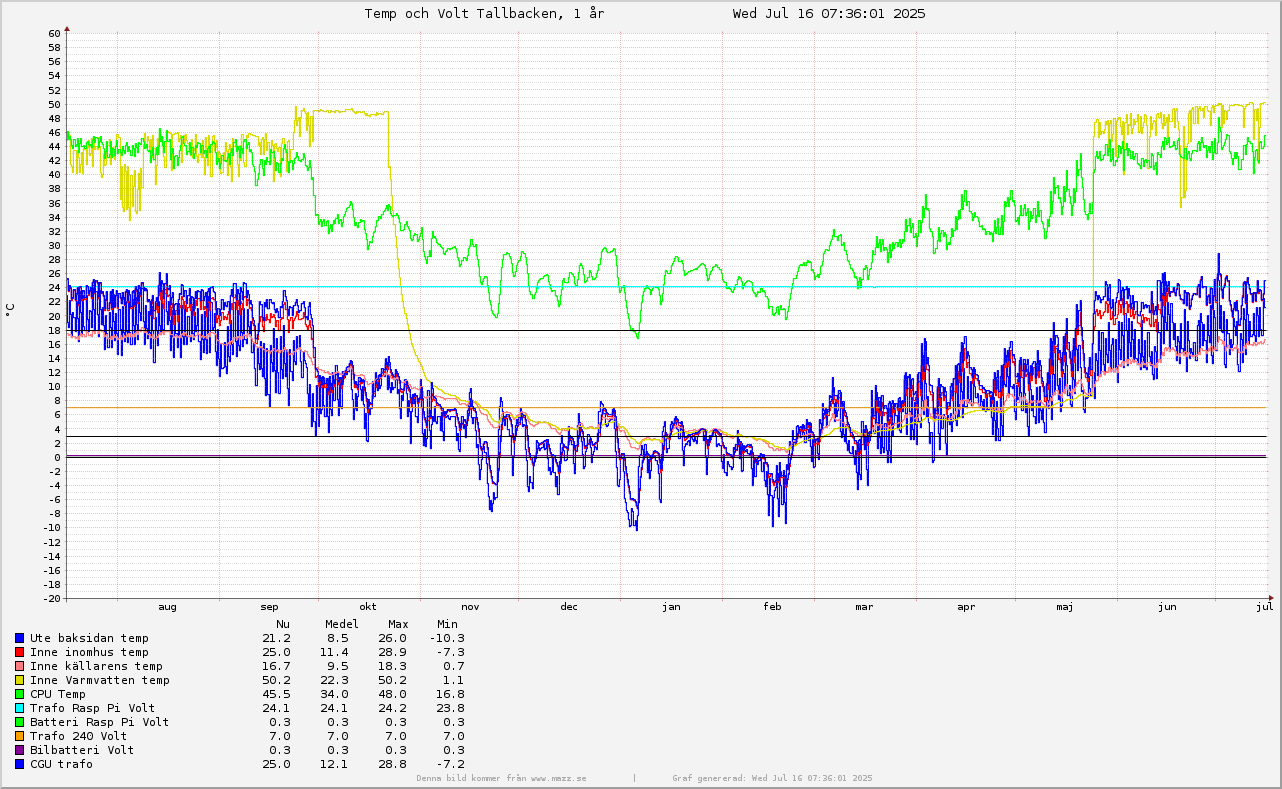Click the 'okt' month label on x-axis
The height and width of the screenshot is (789, 1282).
(x=368, y=607)
